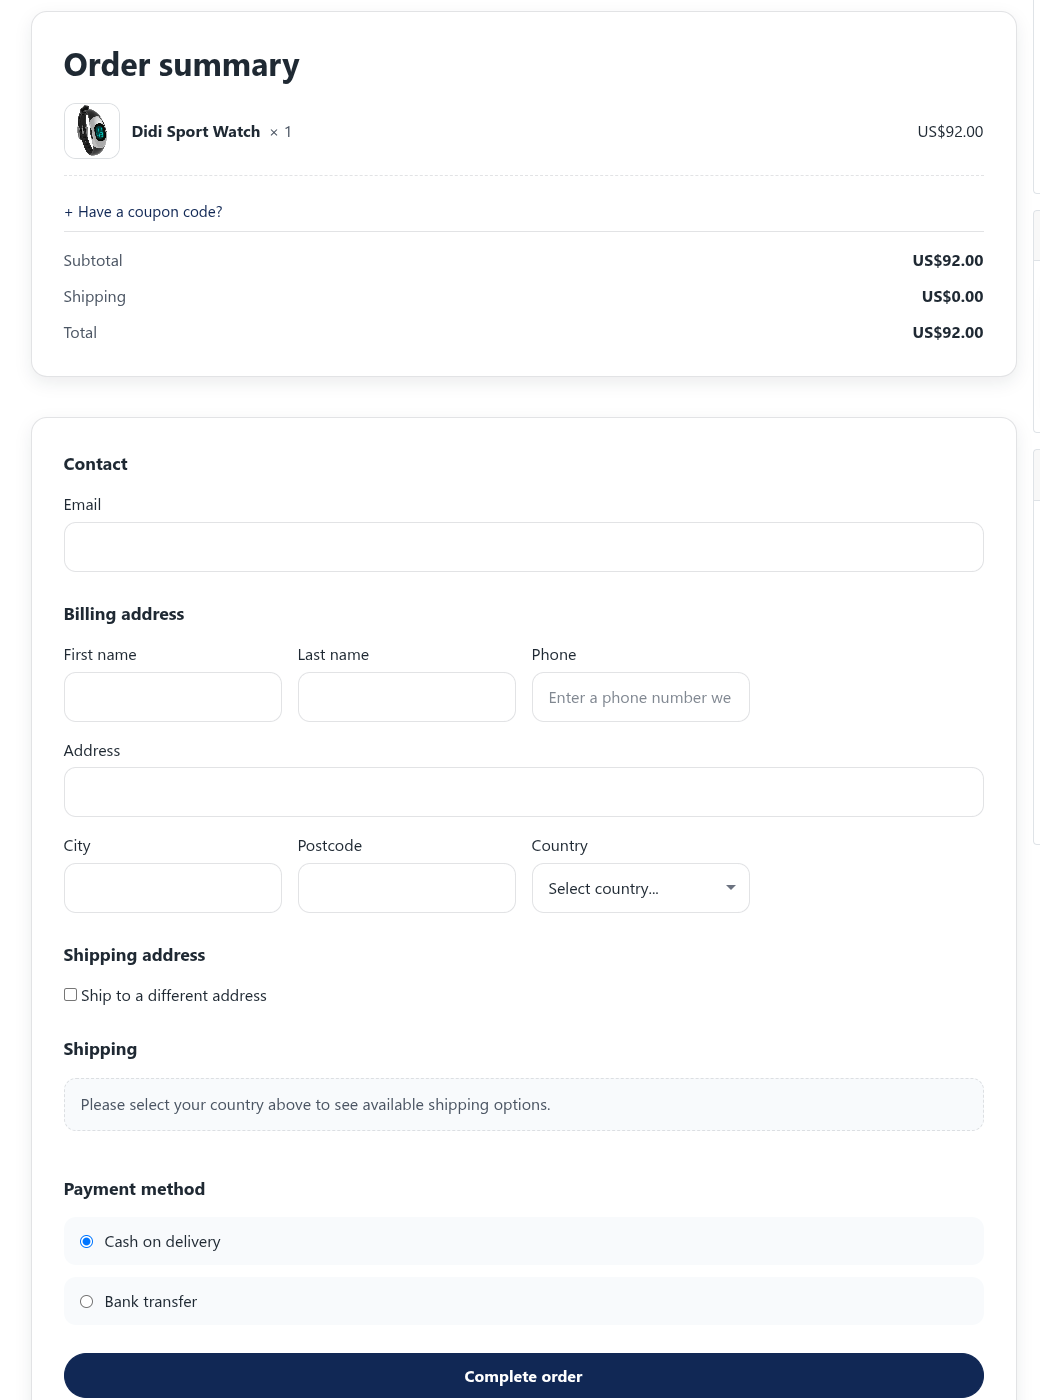This screenshot has width=1040, height=1400.
Task: Enable 'Ship to a different address' checkbox
Action: pyautogui.click(x=71, y=995)
